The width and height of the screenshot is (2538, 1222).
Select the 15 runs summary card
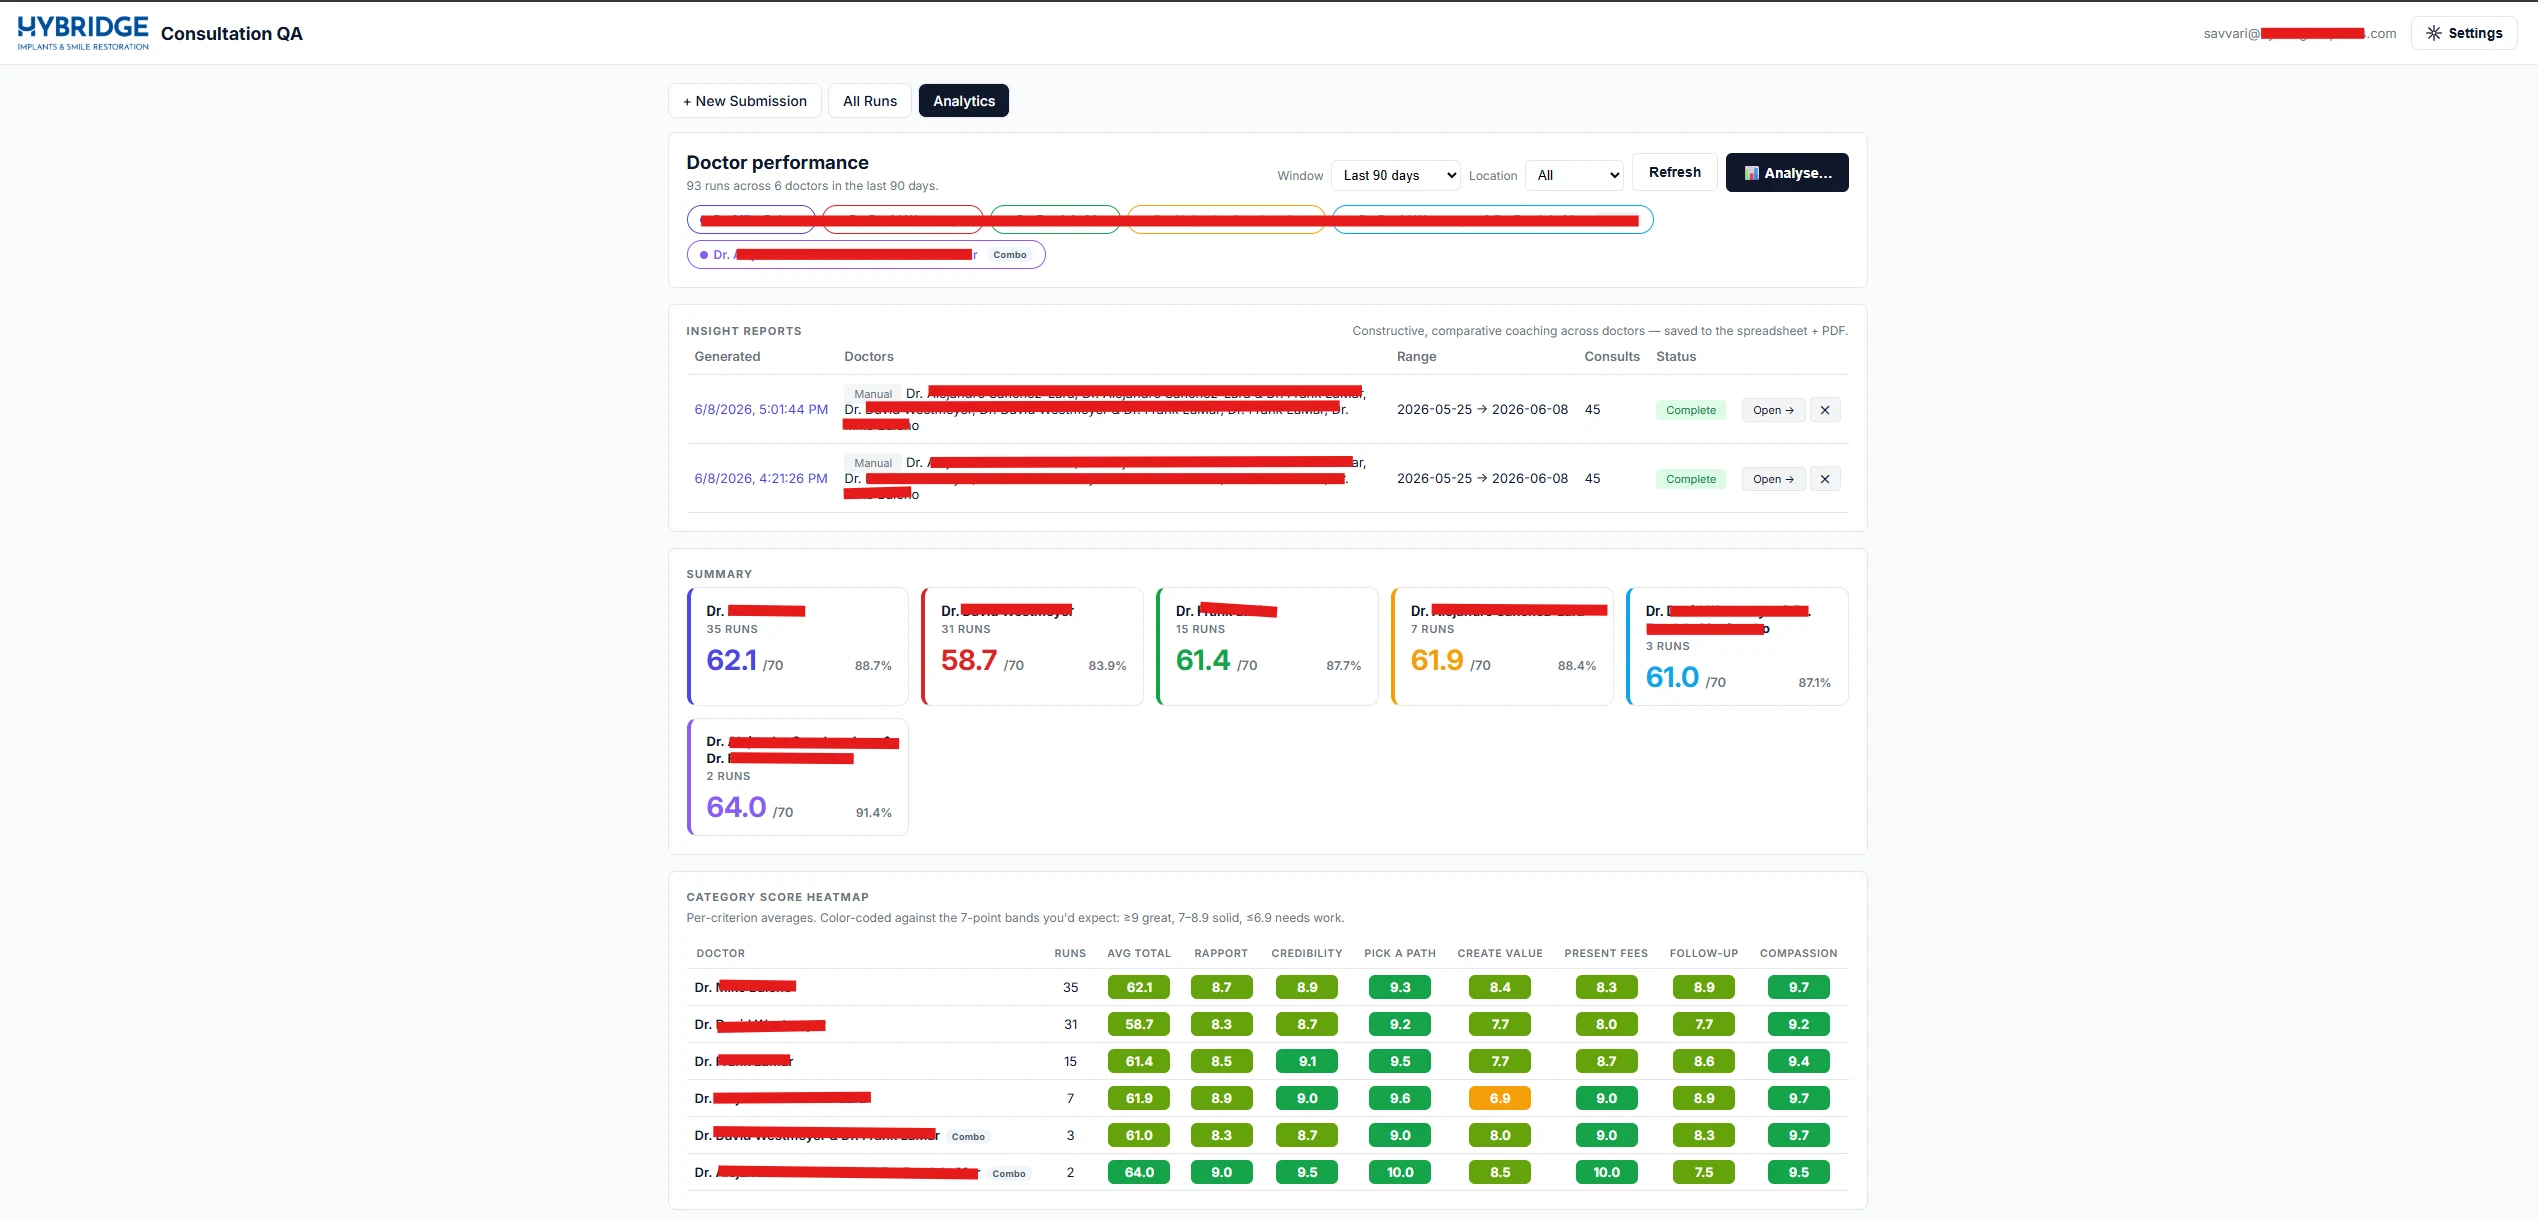(1267, 646)
